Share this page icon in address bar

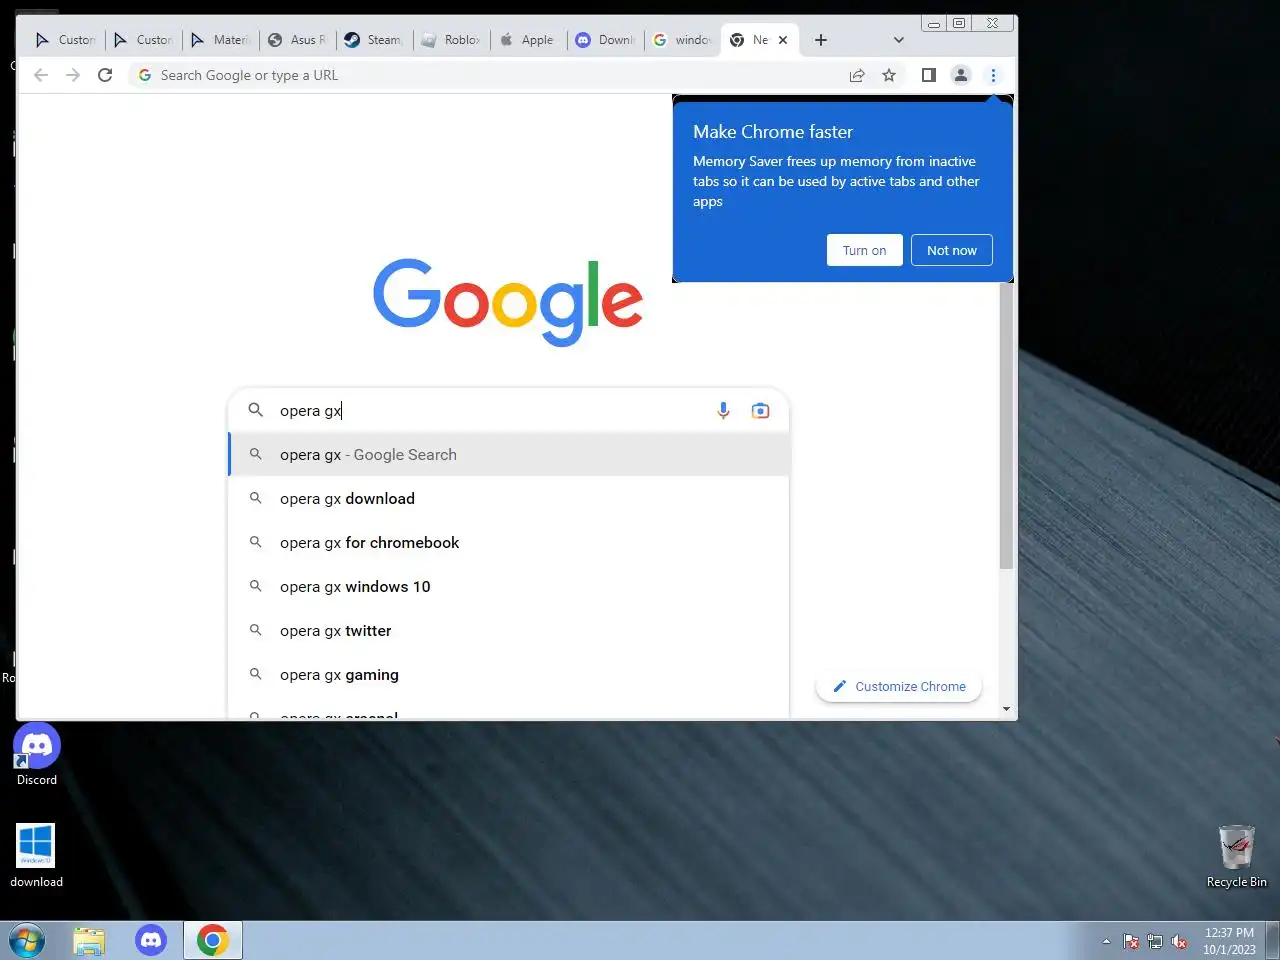tap(857, 75)
